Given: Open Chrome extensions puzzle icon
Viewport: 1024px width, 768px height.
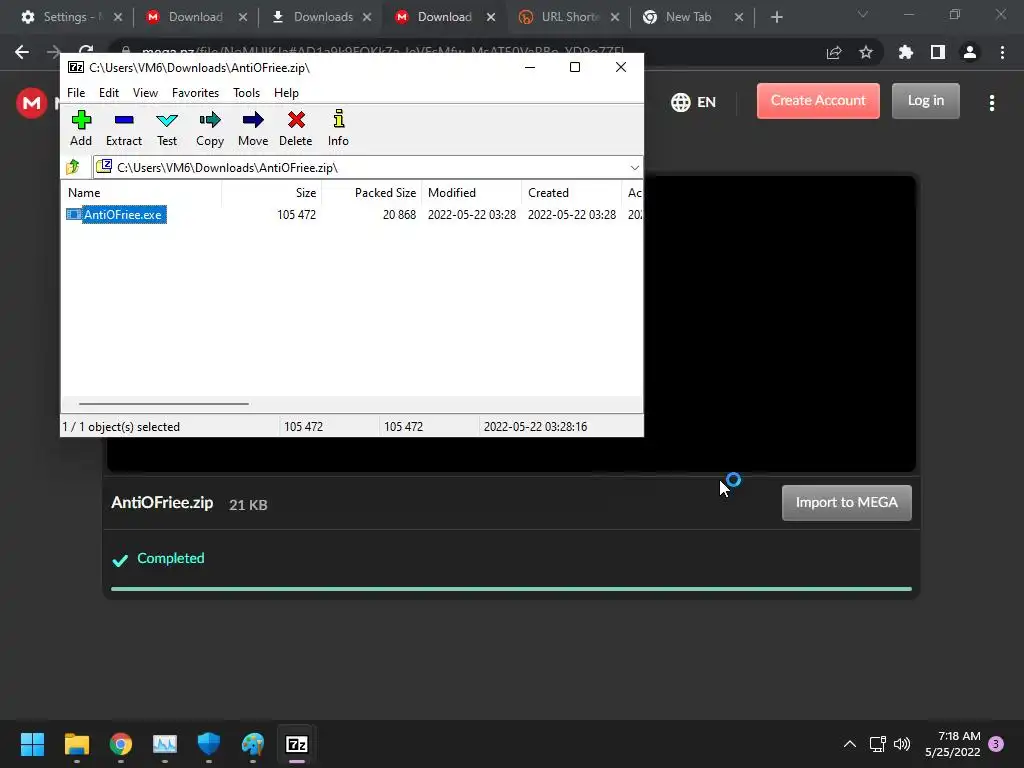Looking at the screenshot, I should [906, 52].
